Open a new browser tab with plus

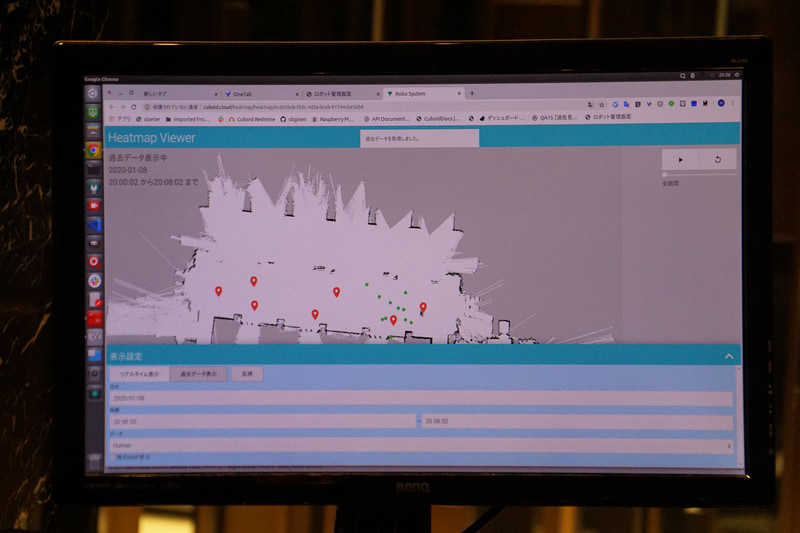click(x=472, y=93)
